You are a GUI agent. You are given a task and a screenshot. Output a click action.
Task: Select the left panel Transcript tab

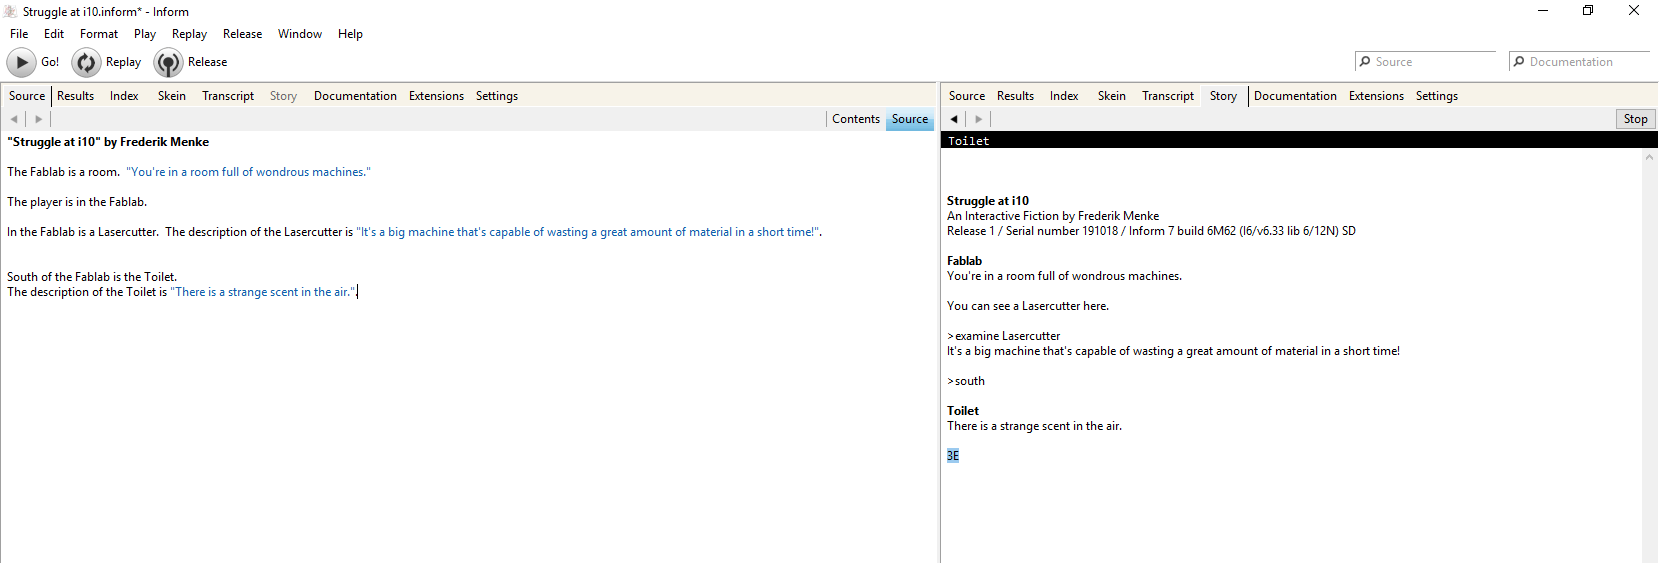[x=228, y=96]
